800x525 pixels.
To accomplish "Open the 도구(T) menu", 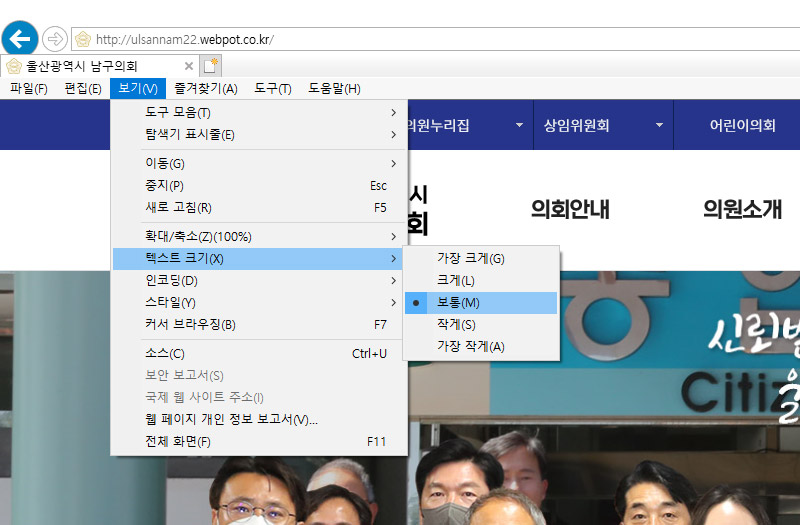I will click(273, 89).
